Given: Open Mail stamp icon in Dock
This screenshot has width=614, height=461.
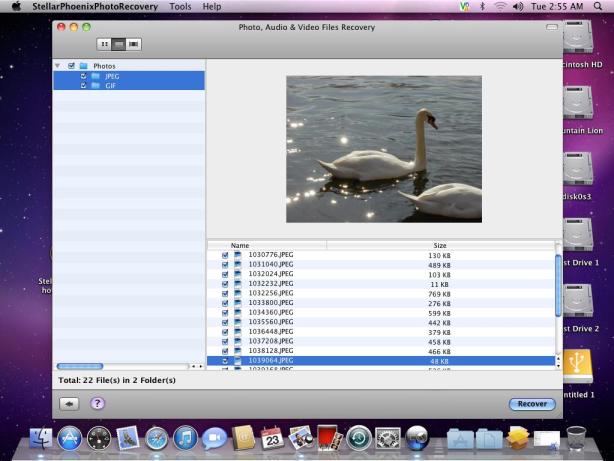Looking at the screenshot, I should tap(128, 438).
